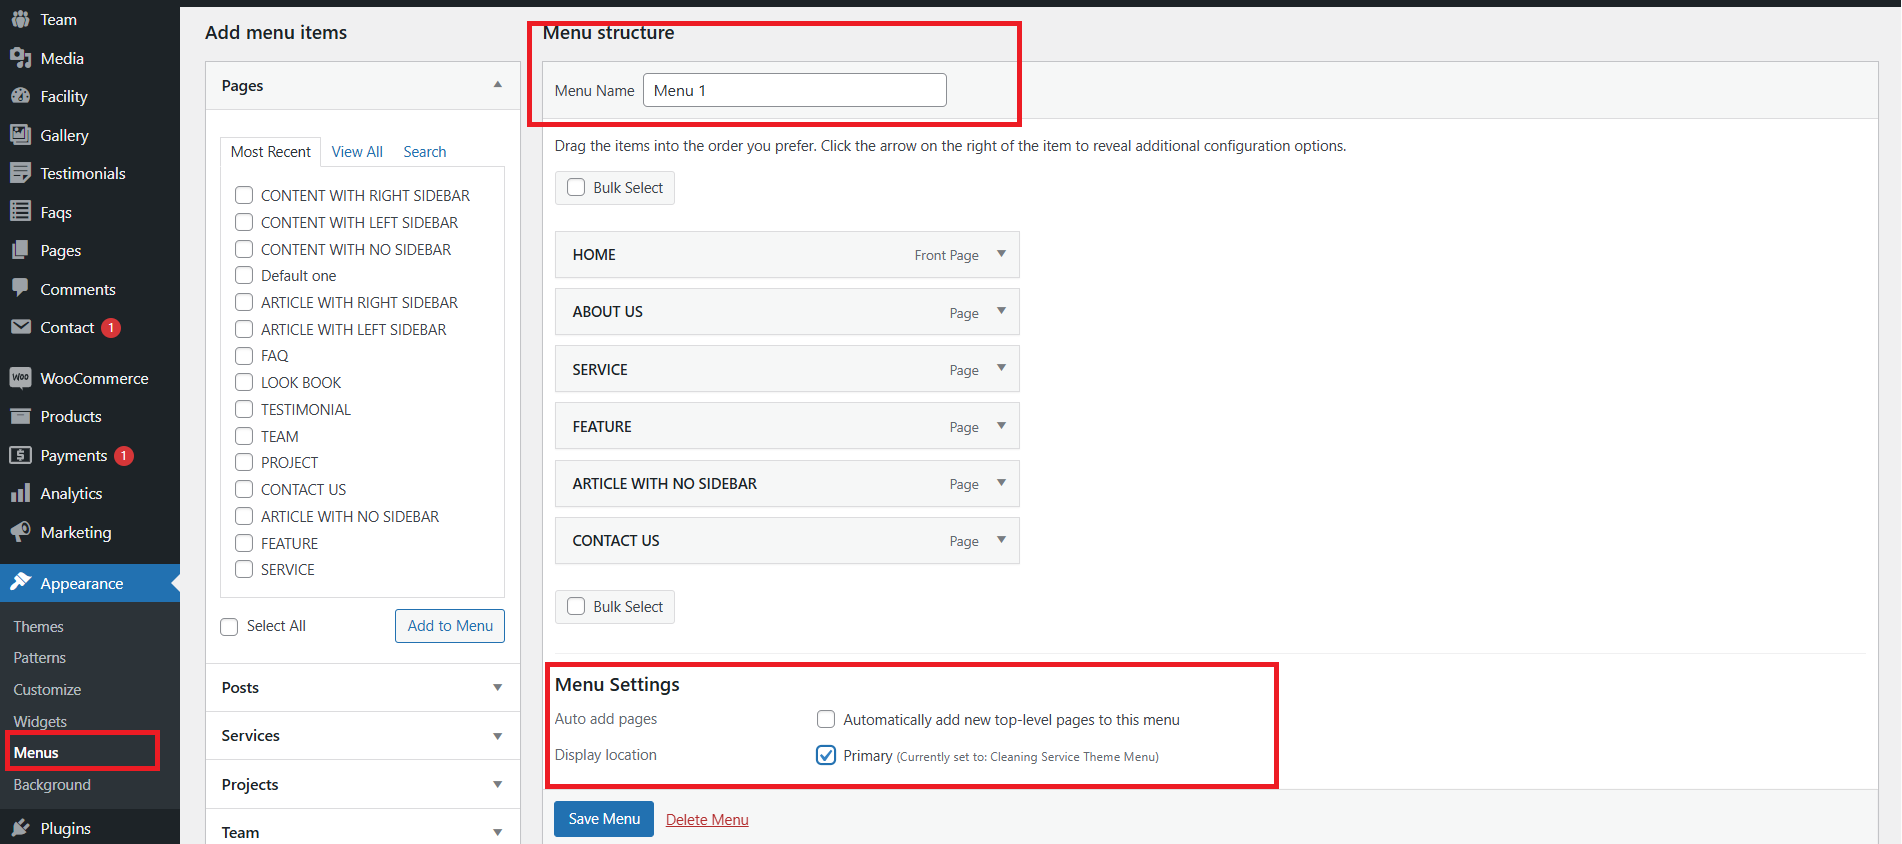Open WooCommerce via its logo icon
Viewport: 1902px width, 844px height.
[20, 378]
